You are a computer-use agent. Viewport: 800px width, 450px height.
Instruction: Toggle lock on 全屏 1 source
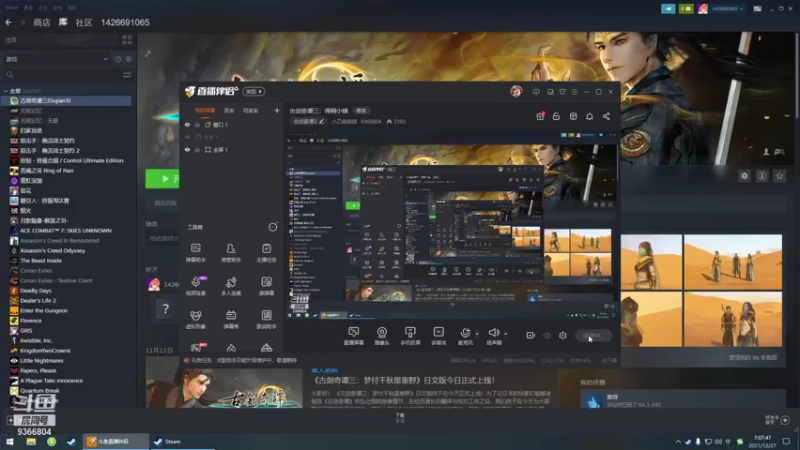[197, 149]
